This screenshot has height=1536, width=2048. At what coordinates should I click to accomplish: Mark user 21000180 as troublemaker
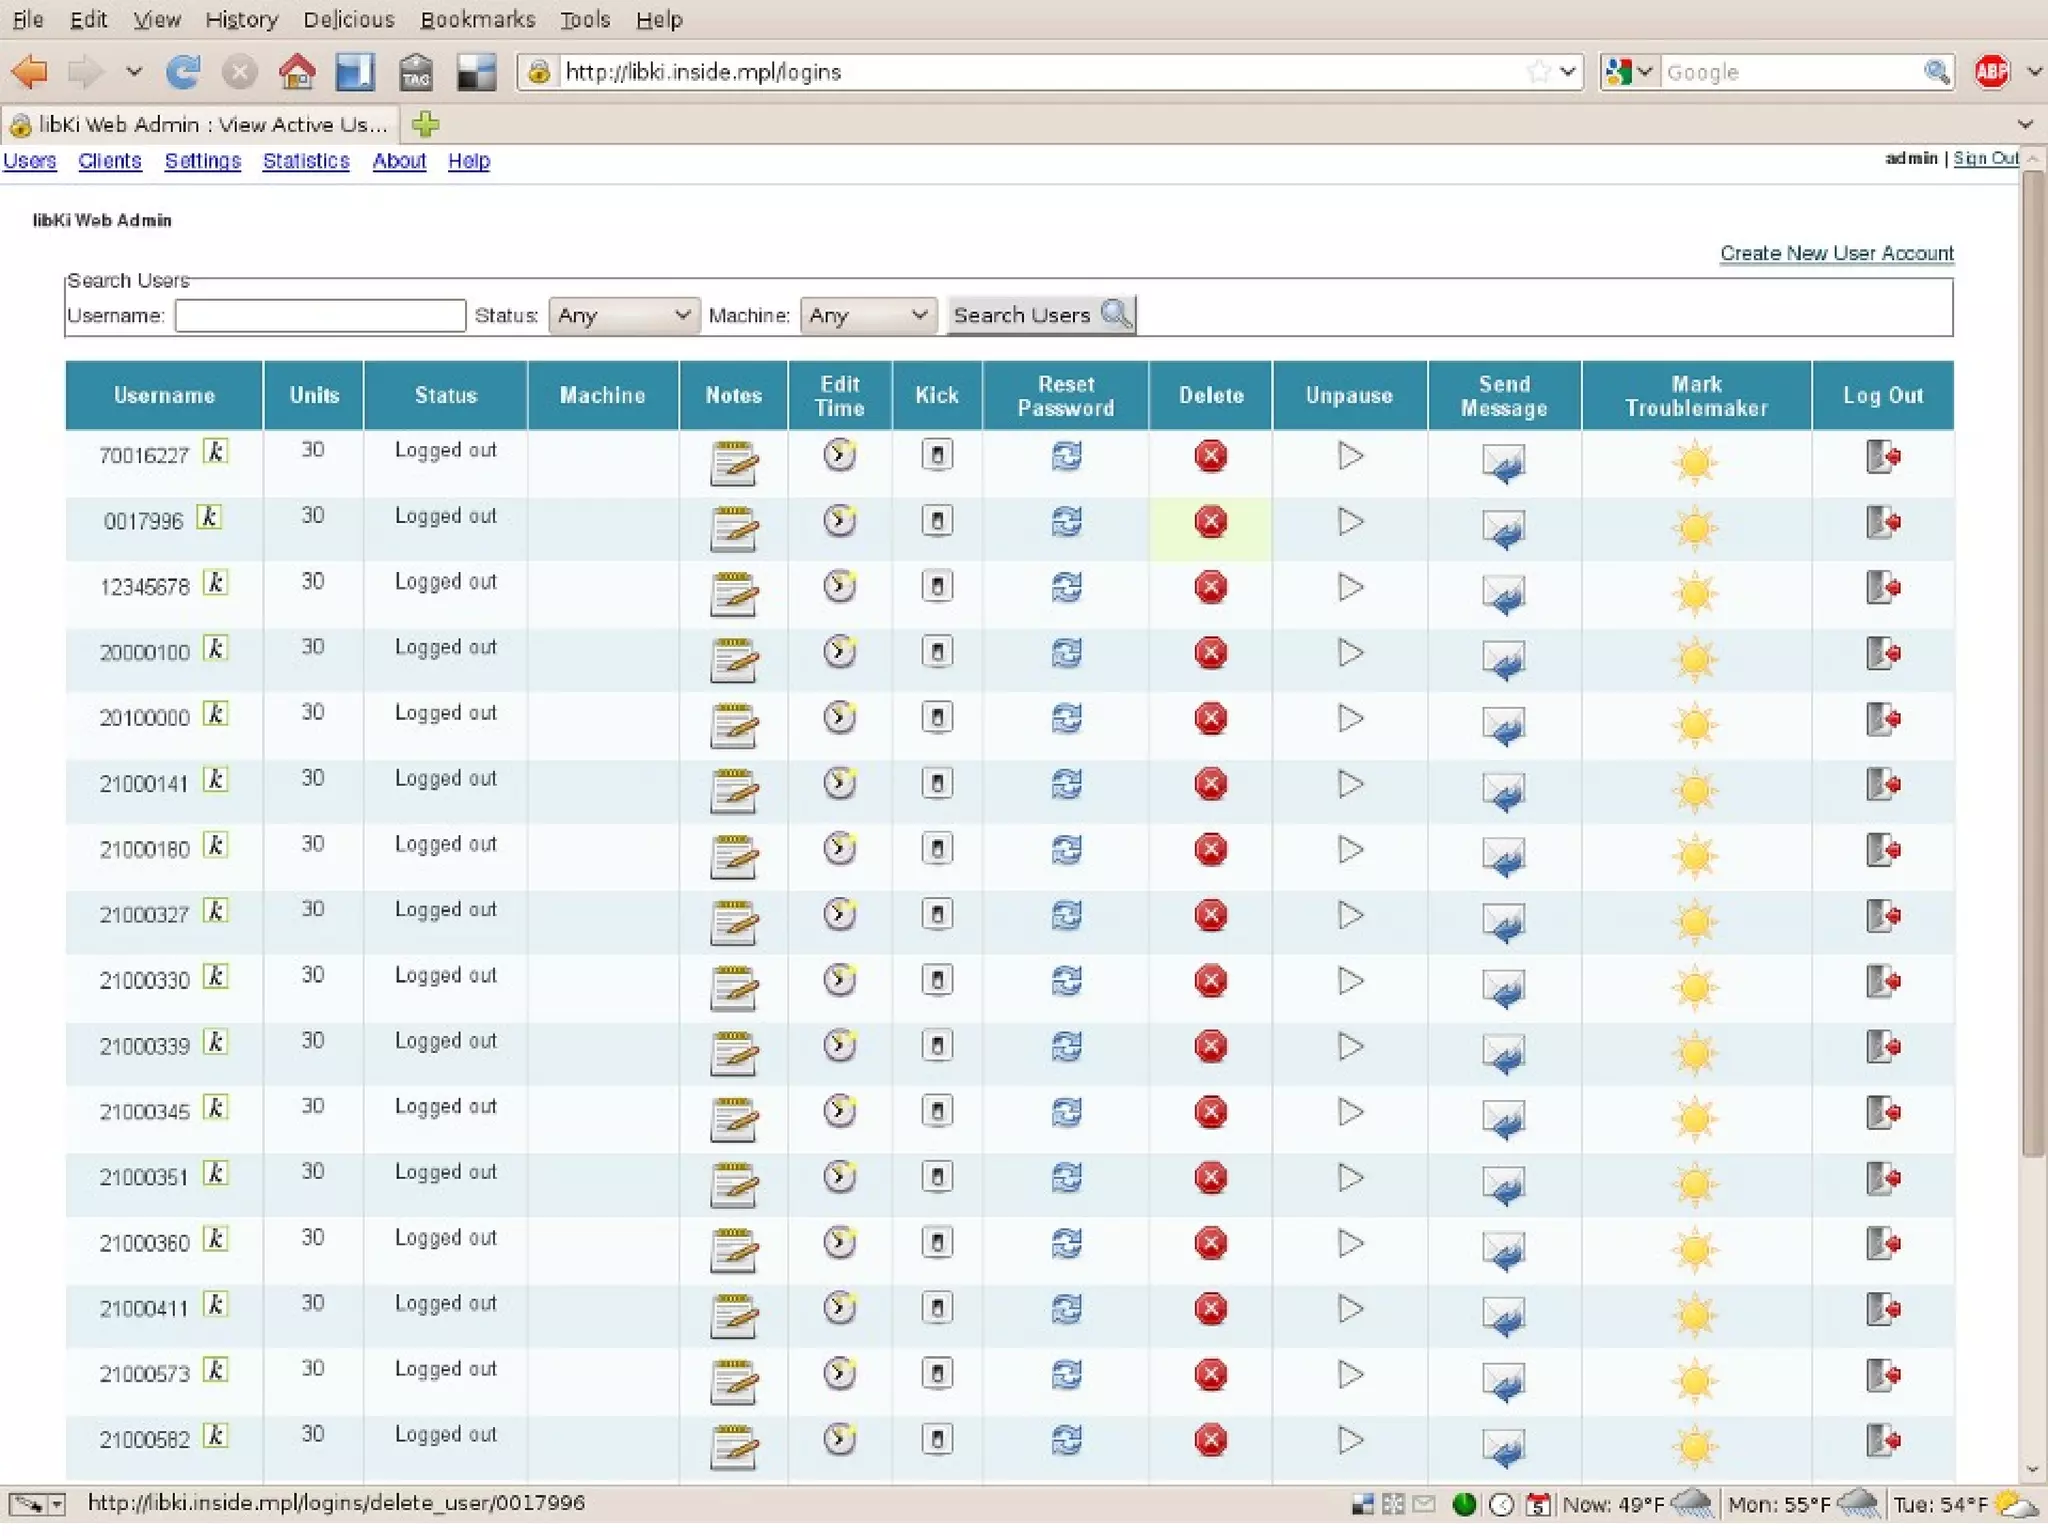pyautogui.click(x=1695, y=856)
